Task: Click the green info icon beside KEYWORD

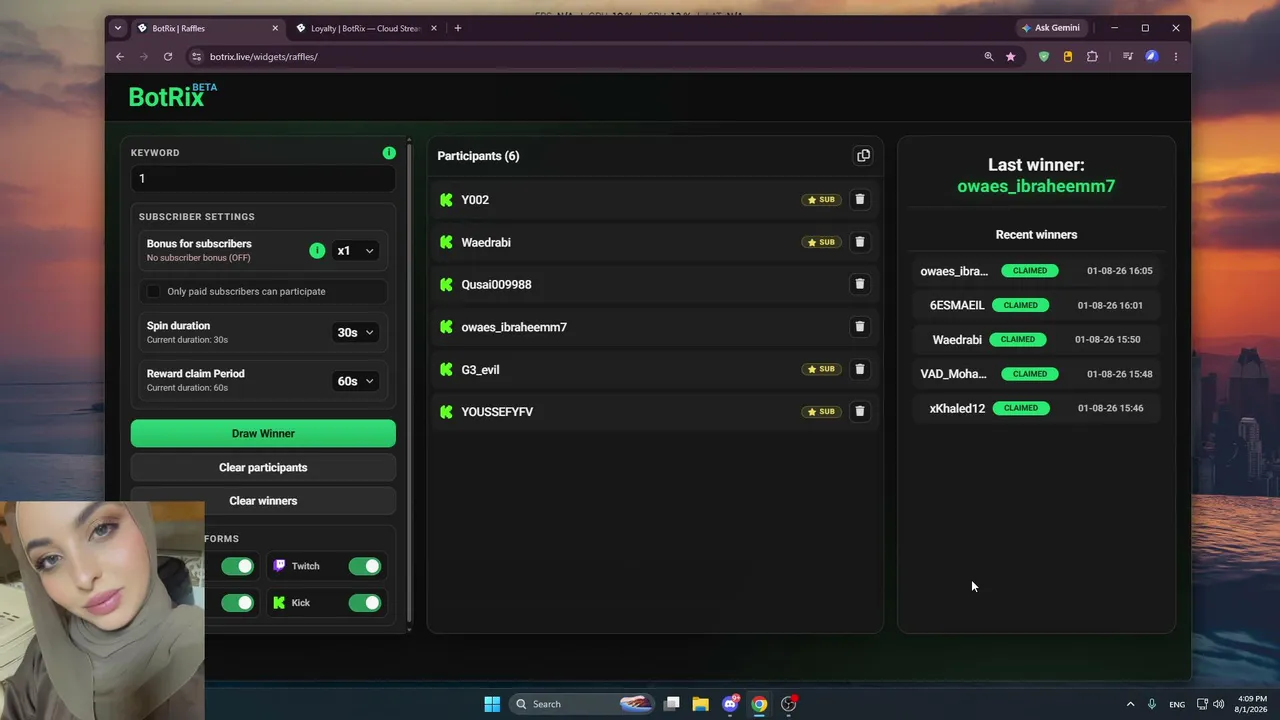Action: click(389, 153)
